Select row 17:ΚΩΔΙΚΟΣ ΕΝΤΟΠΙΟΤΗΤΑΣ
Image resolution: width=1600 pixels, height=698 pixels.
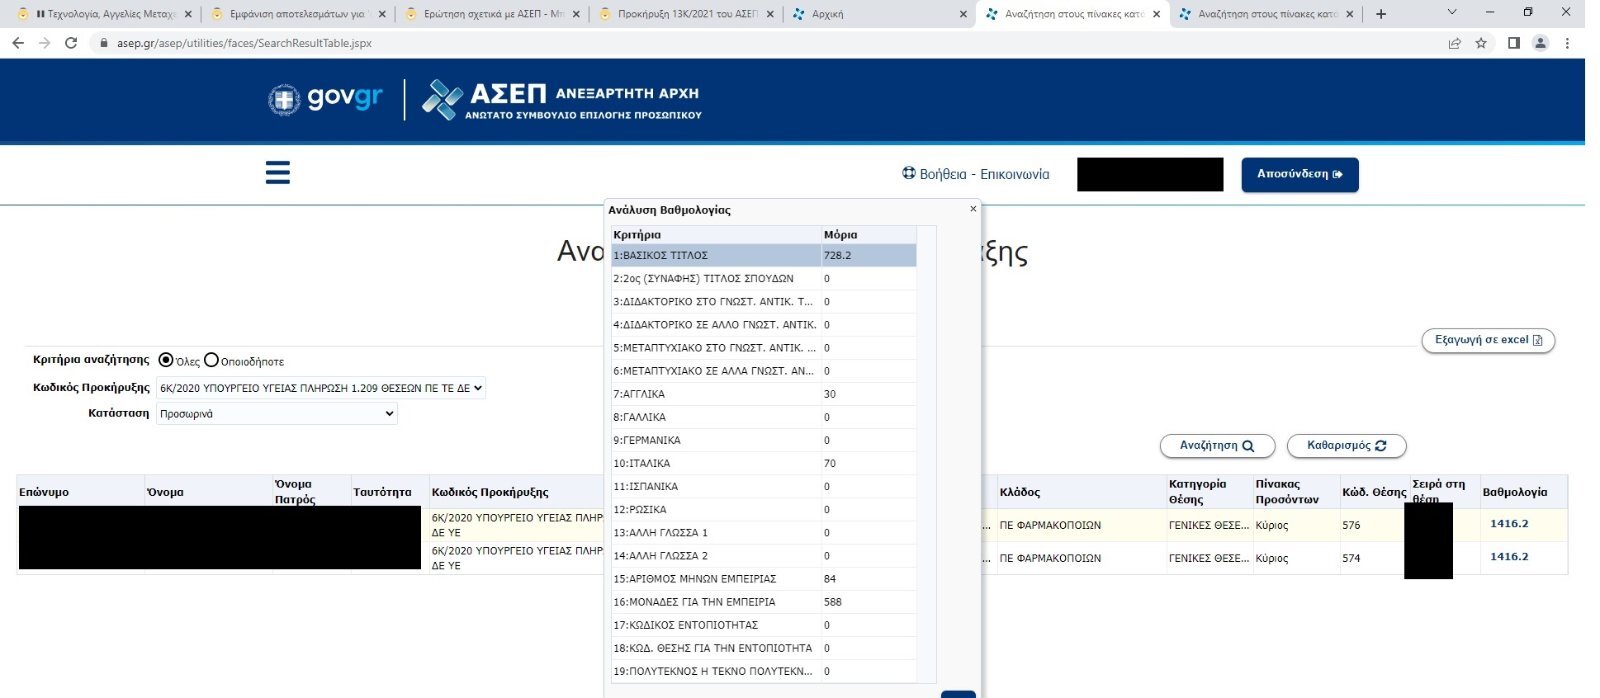764,625
